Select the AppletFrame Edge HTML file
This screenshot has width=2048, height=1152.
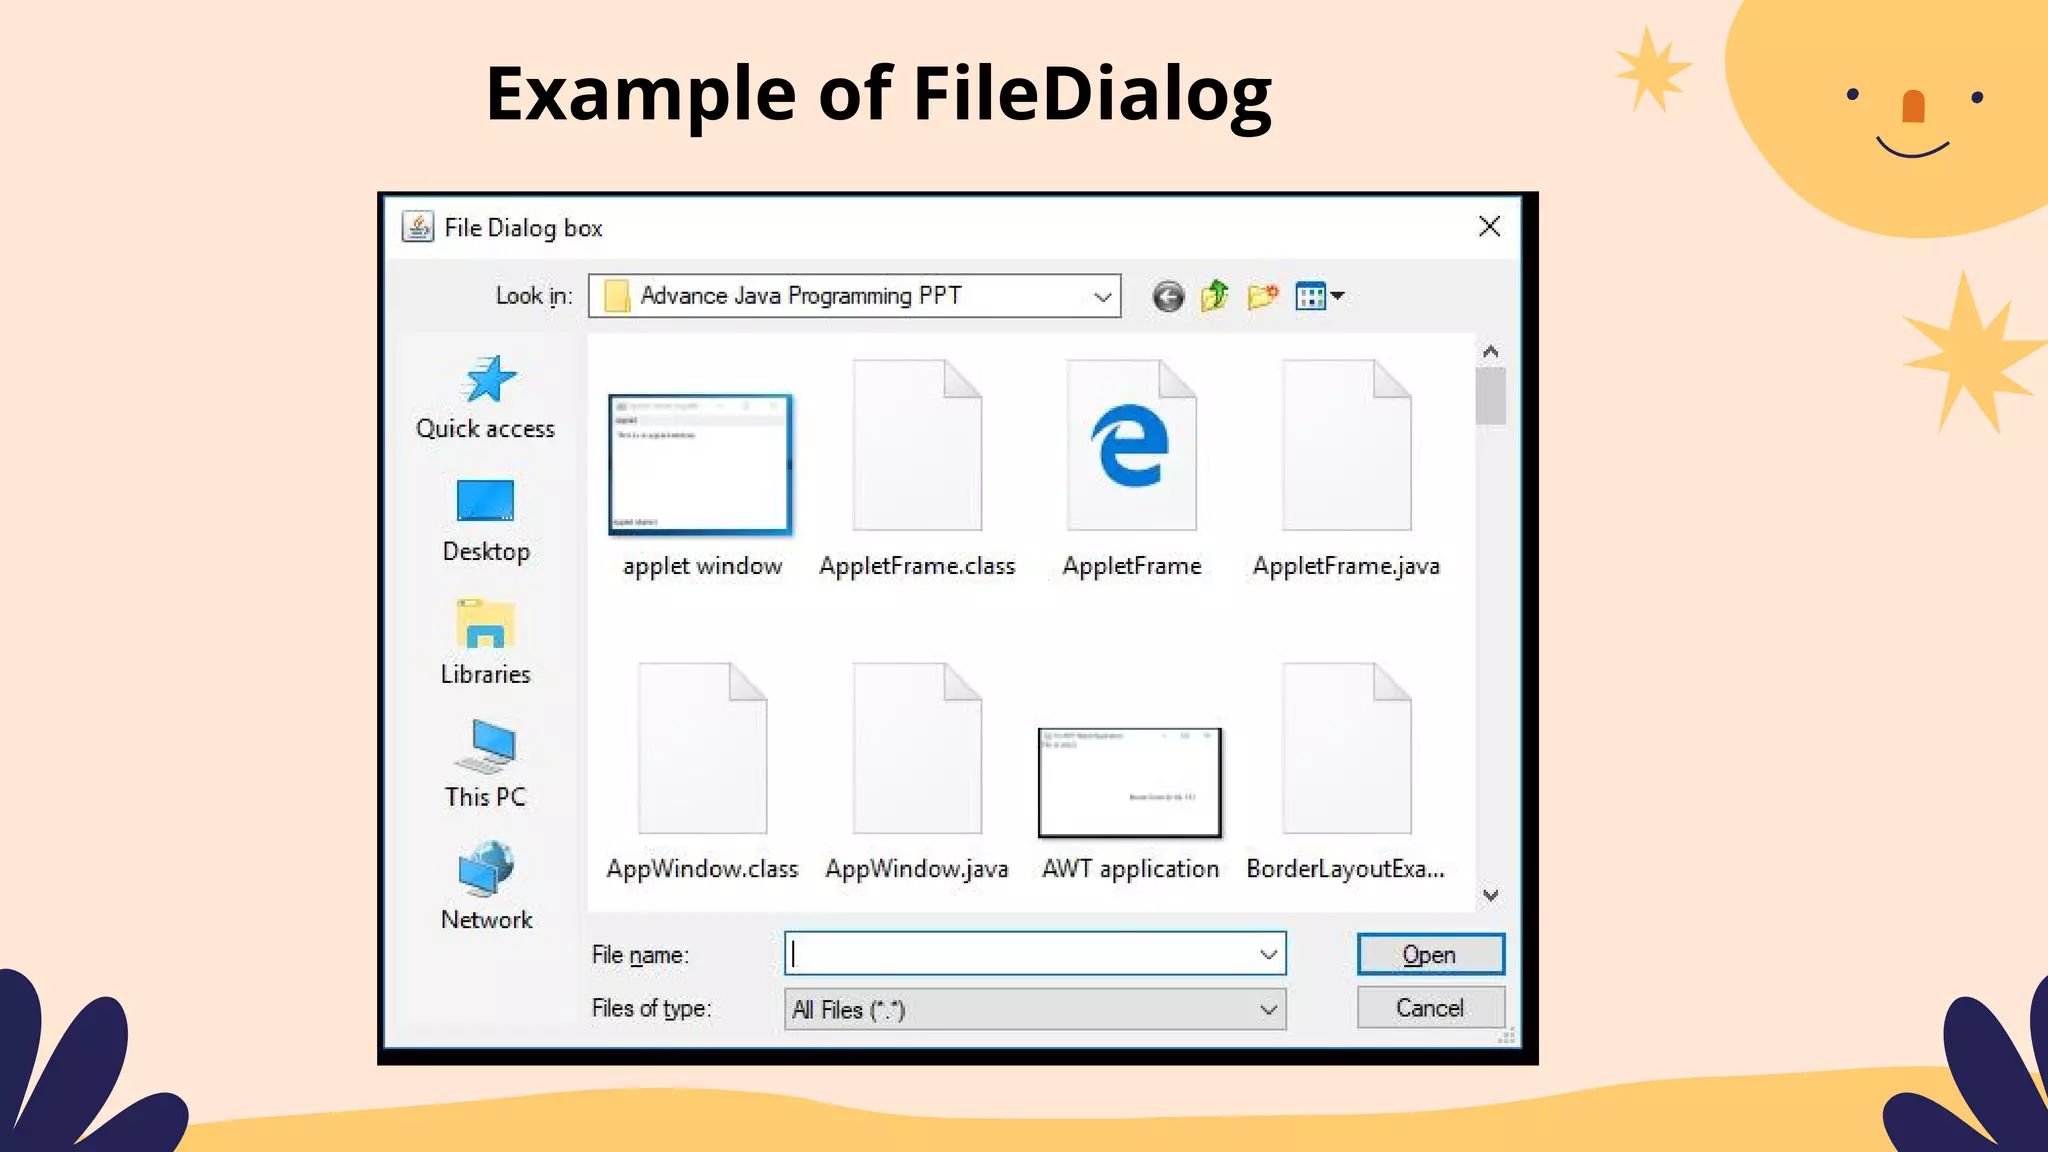point(1131,470)
